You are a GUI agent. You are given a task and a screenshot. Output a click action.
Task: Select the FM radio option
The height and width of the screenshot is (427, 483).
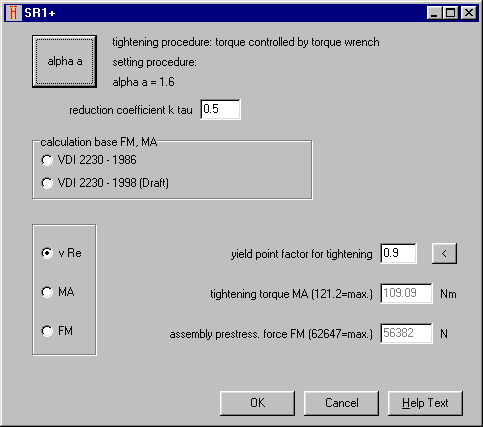(47, 331)
